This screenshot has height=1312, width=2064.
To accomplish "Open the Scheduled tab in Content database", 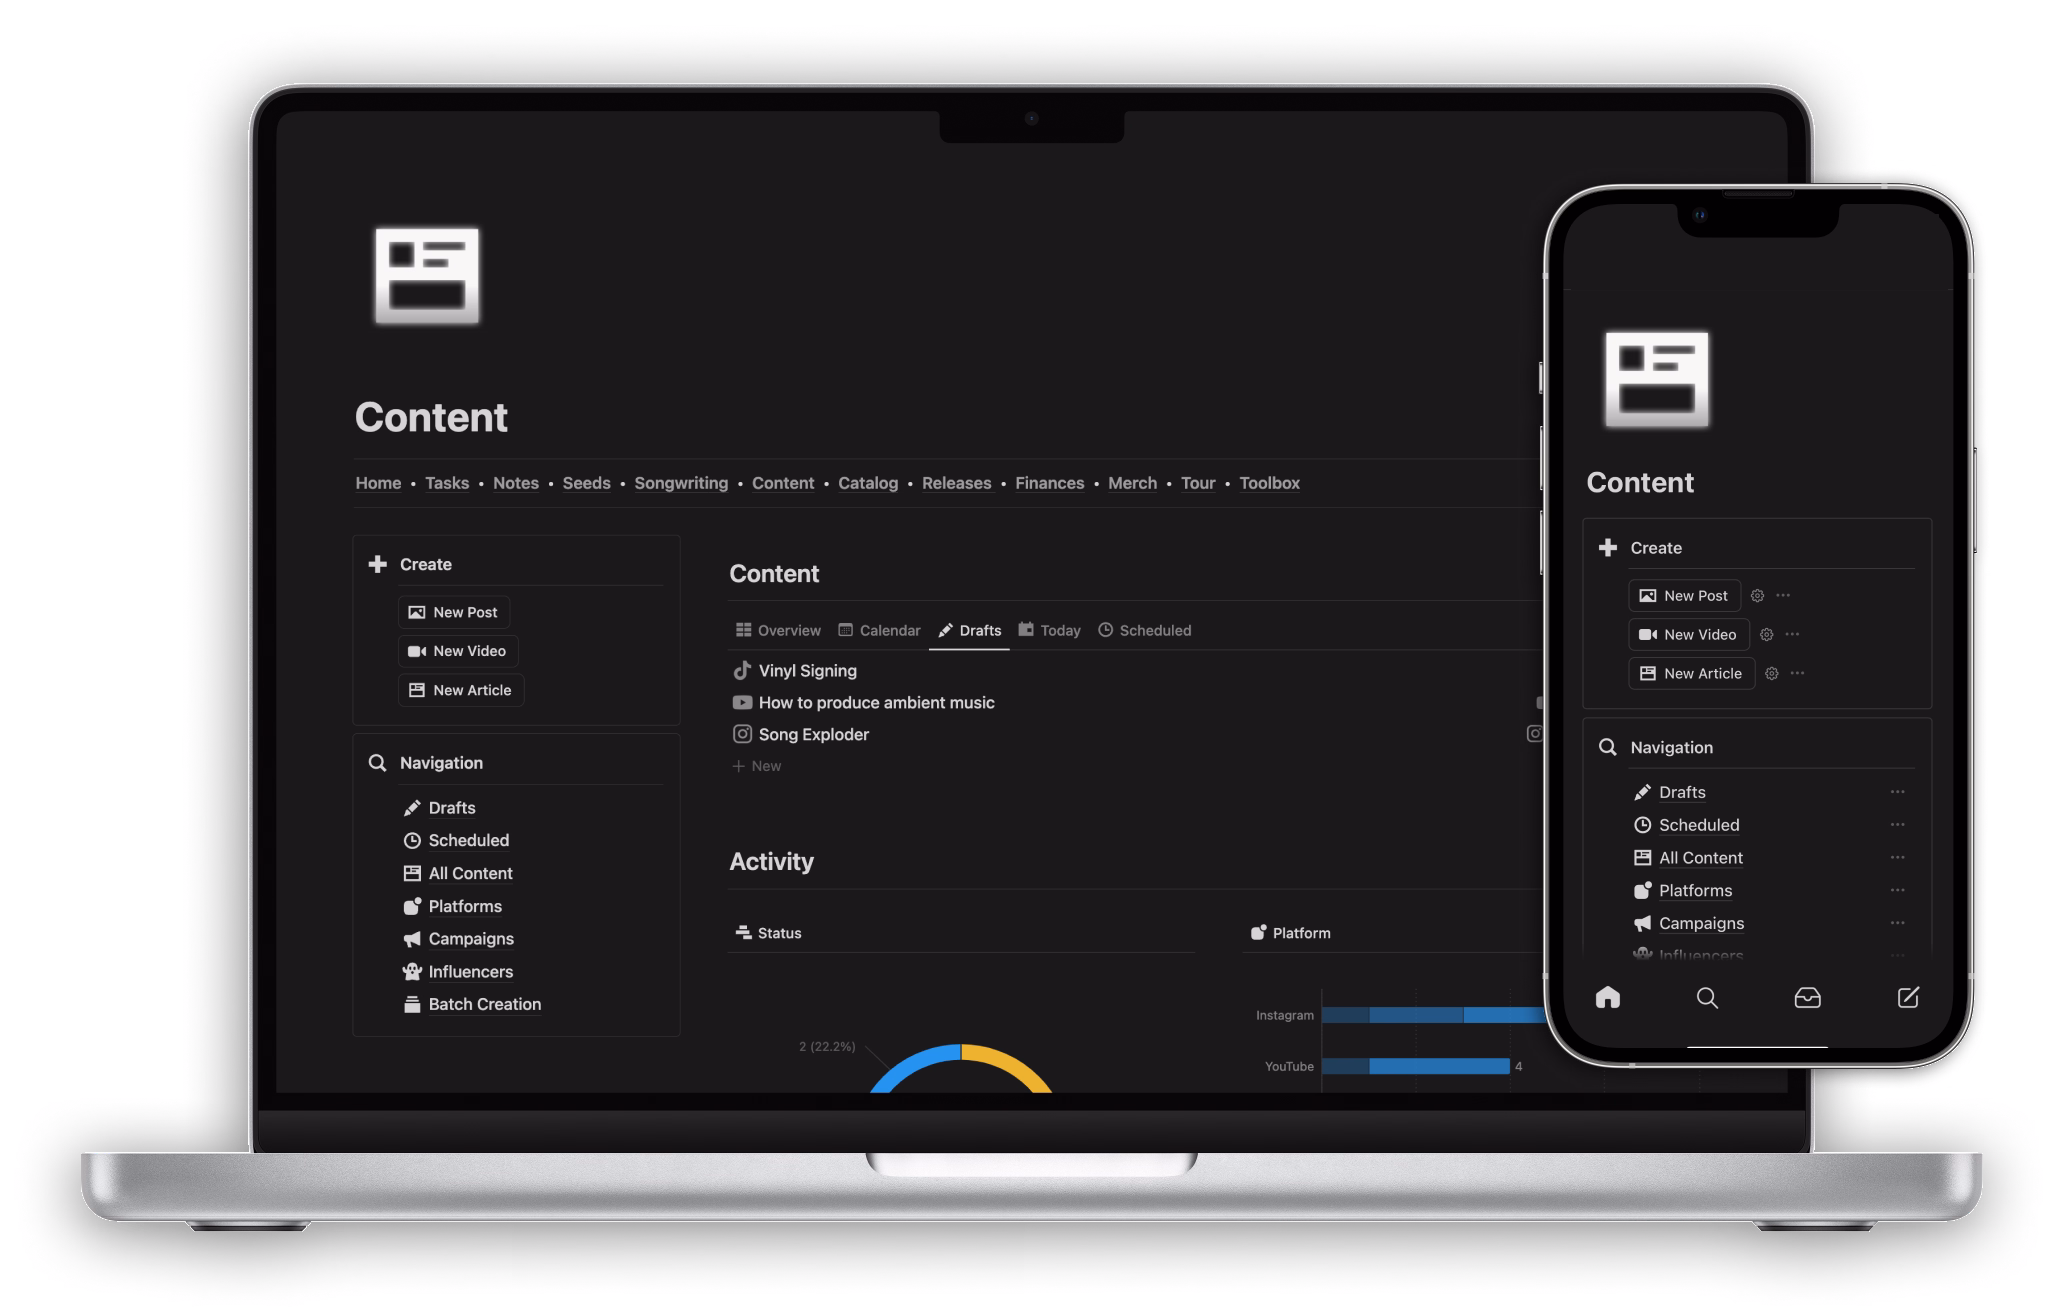I will [1144, 630].
